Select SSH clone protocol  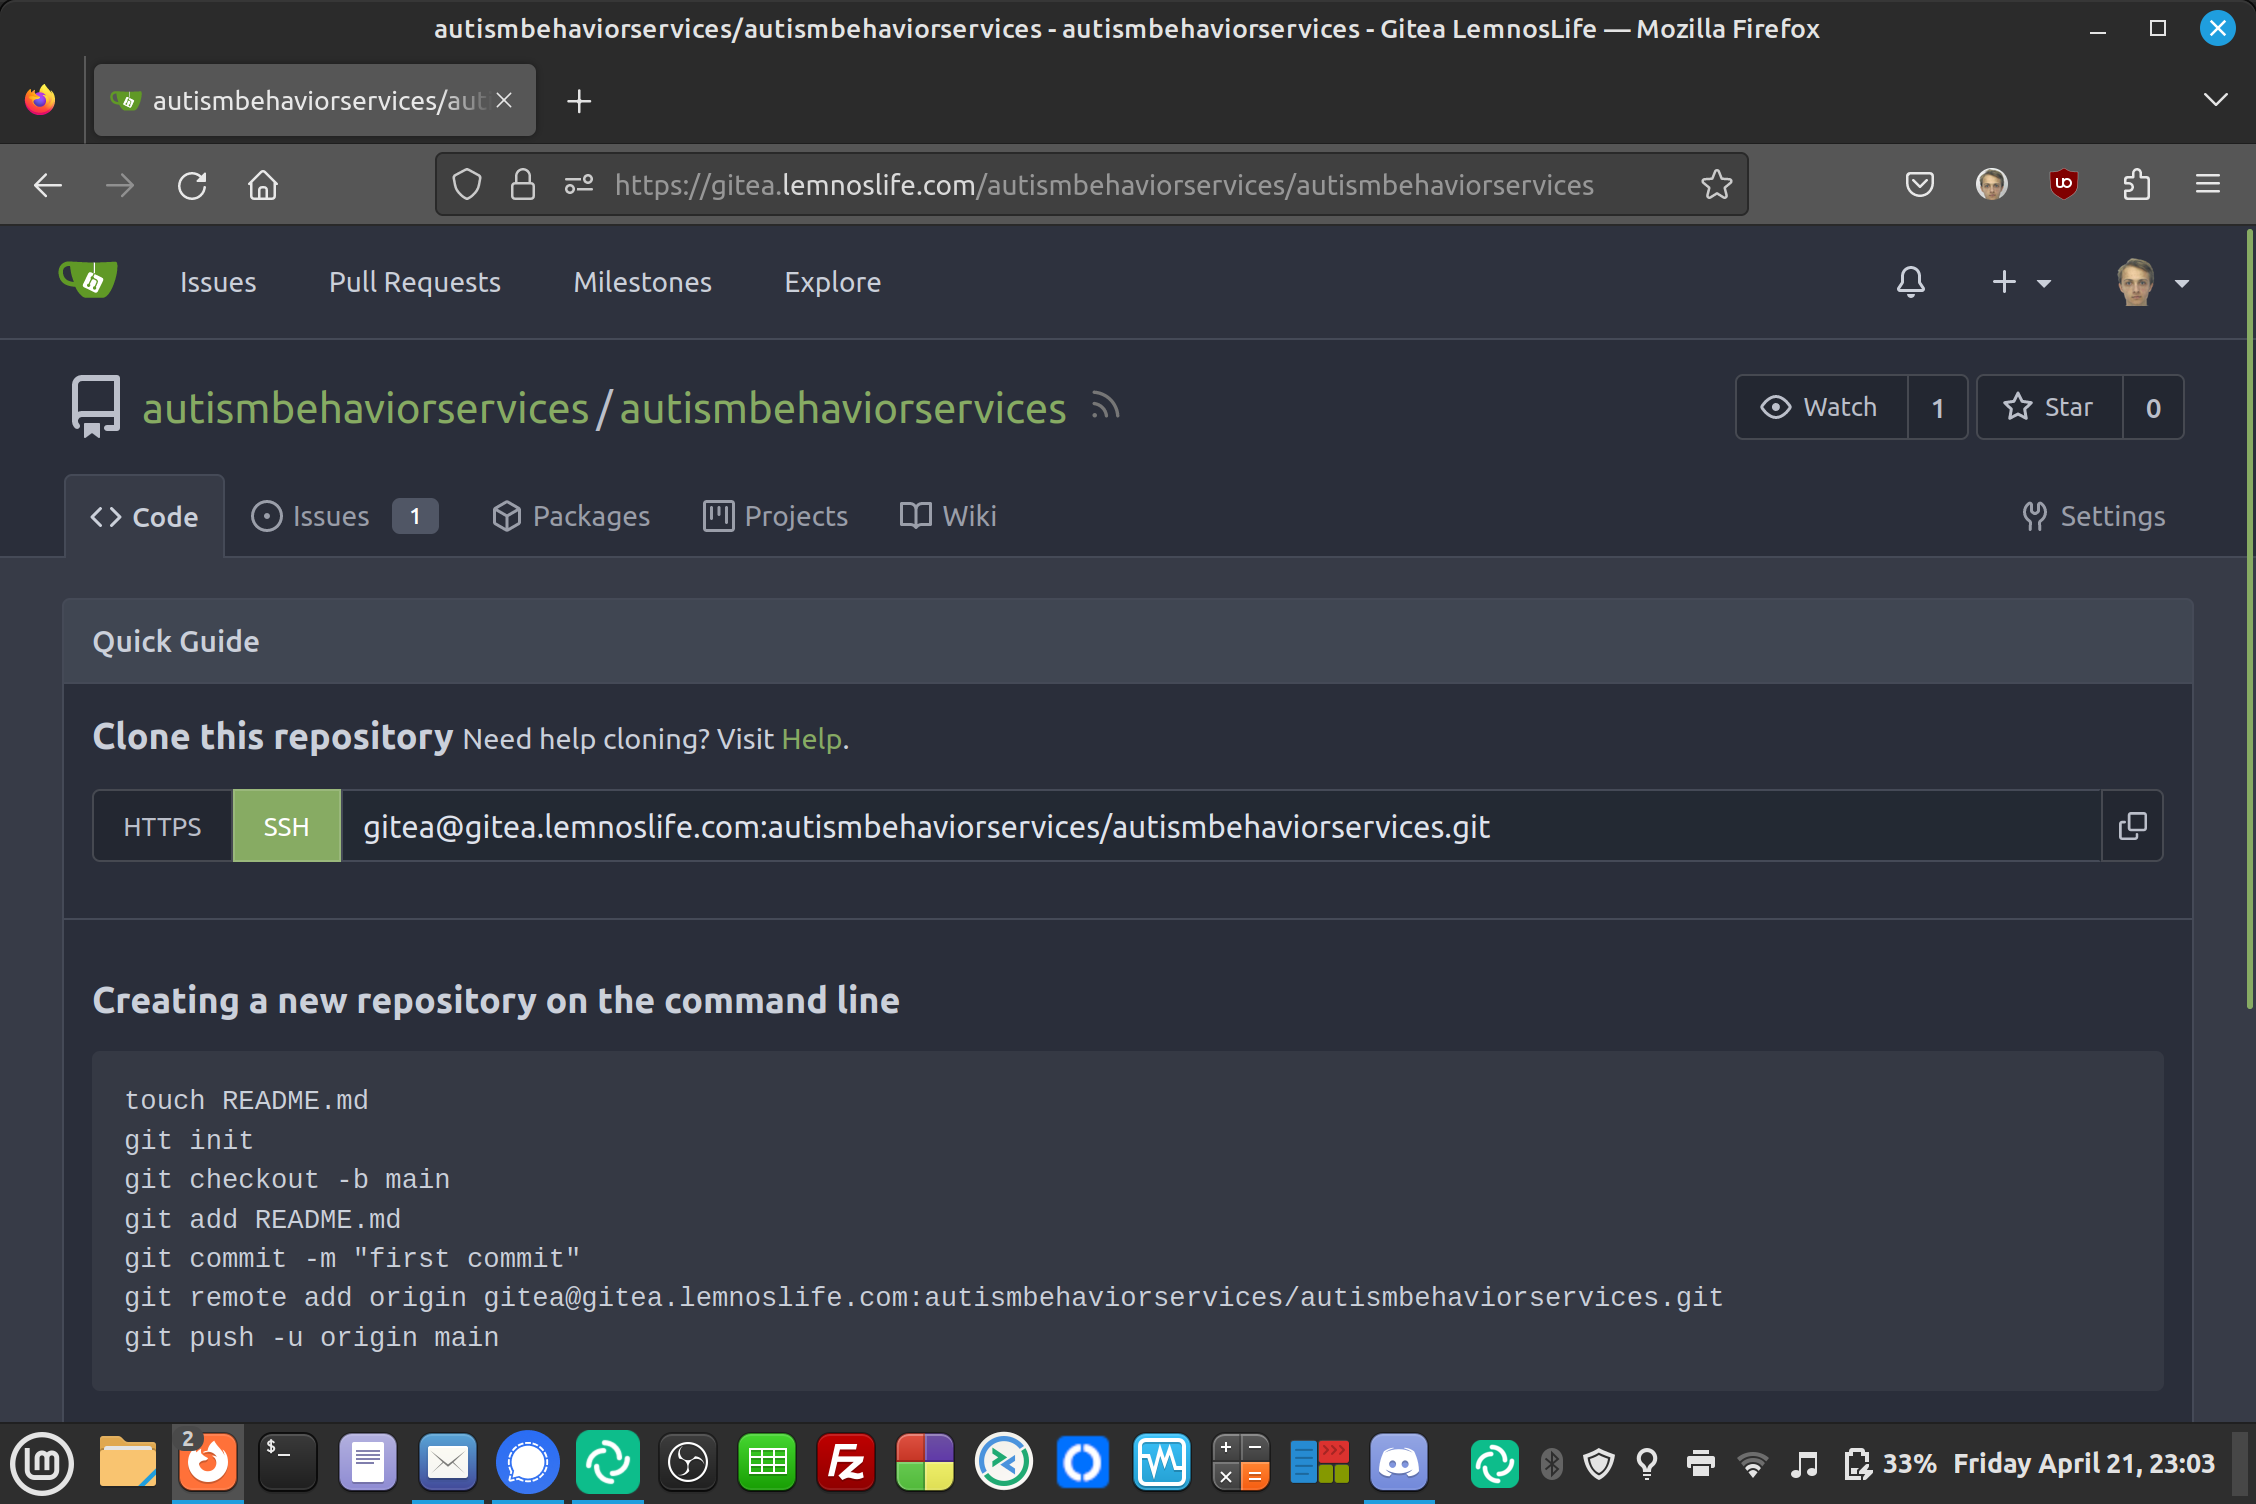[x=286, y=826]
